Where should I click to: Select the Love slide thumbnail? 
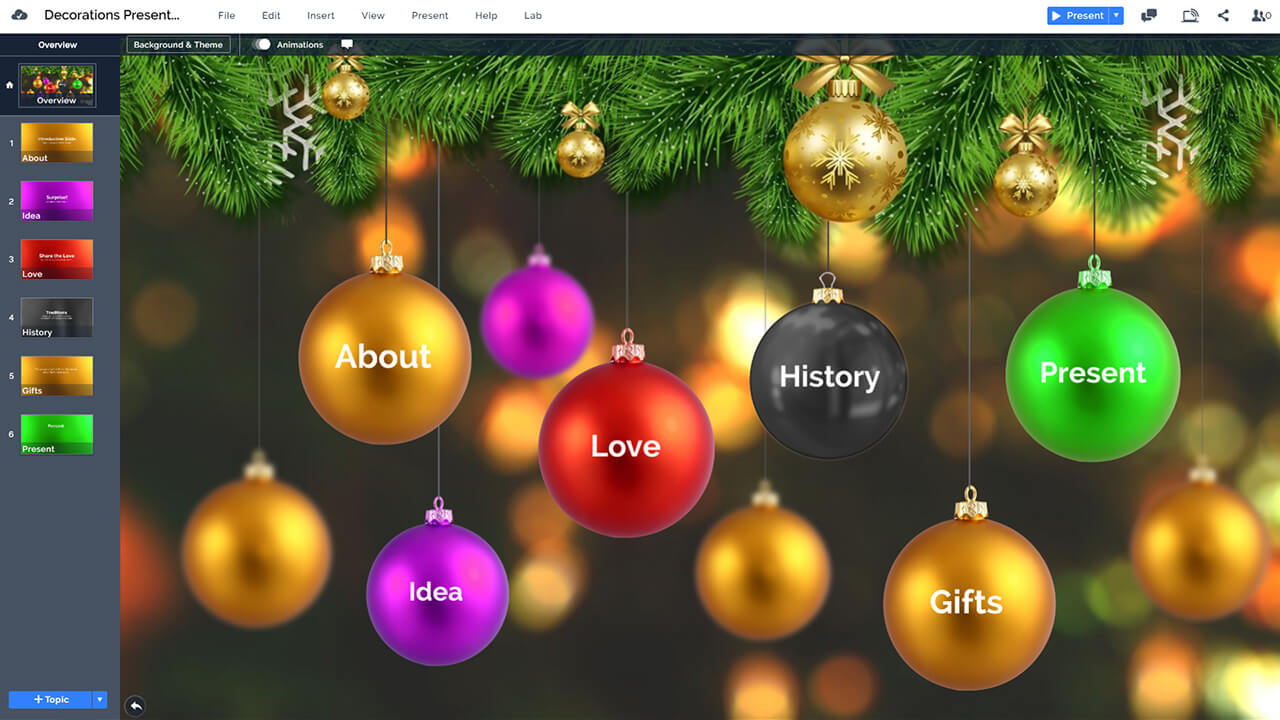click(x=57, y=259)
